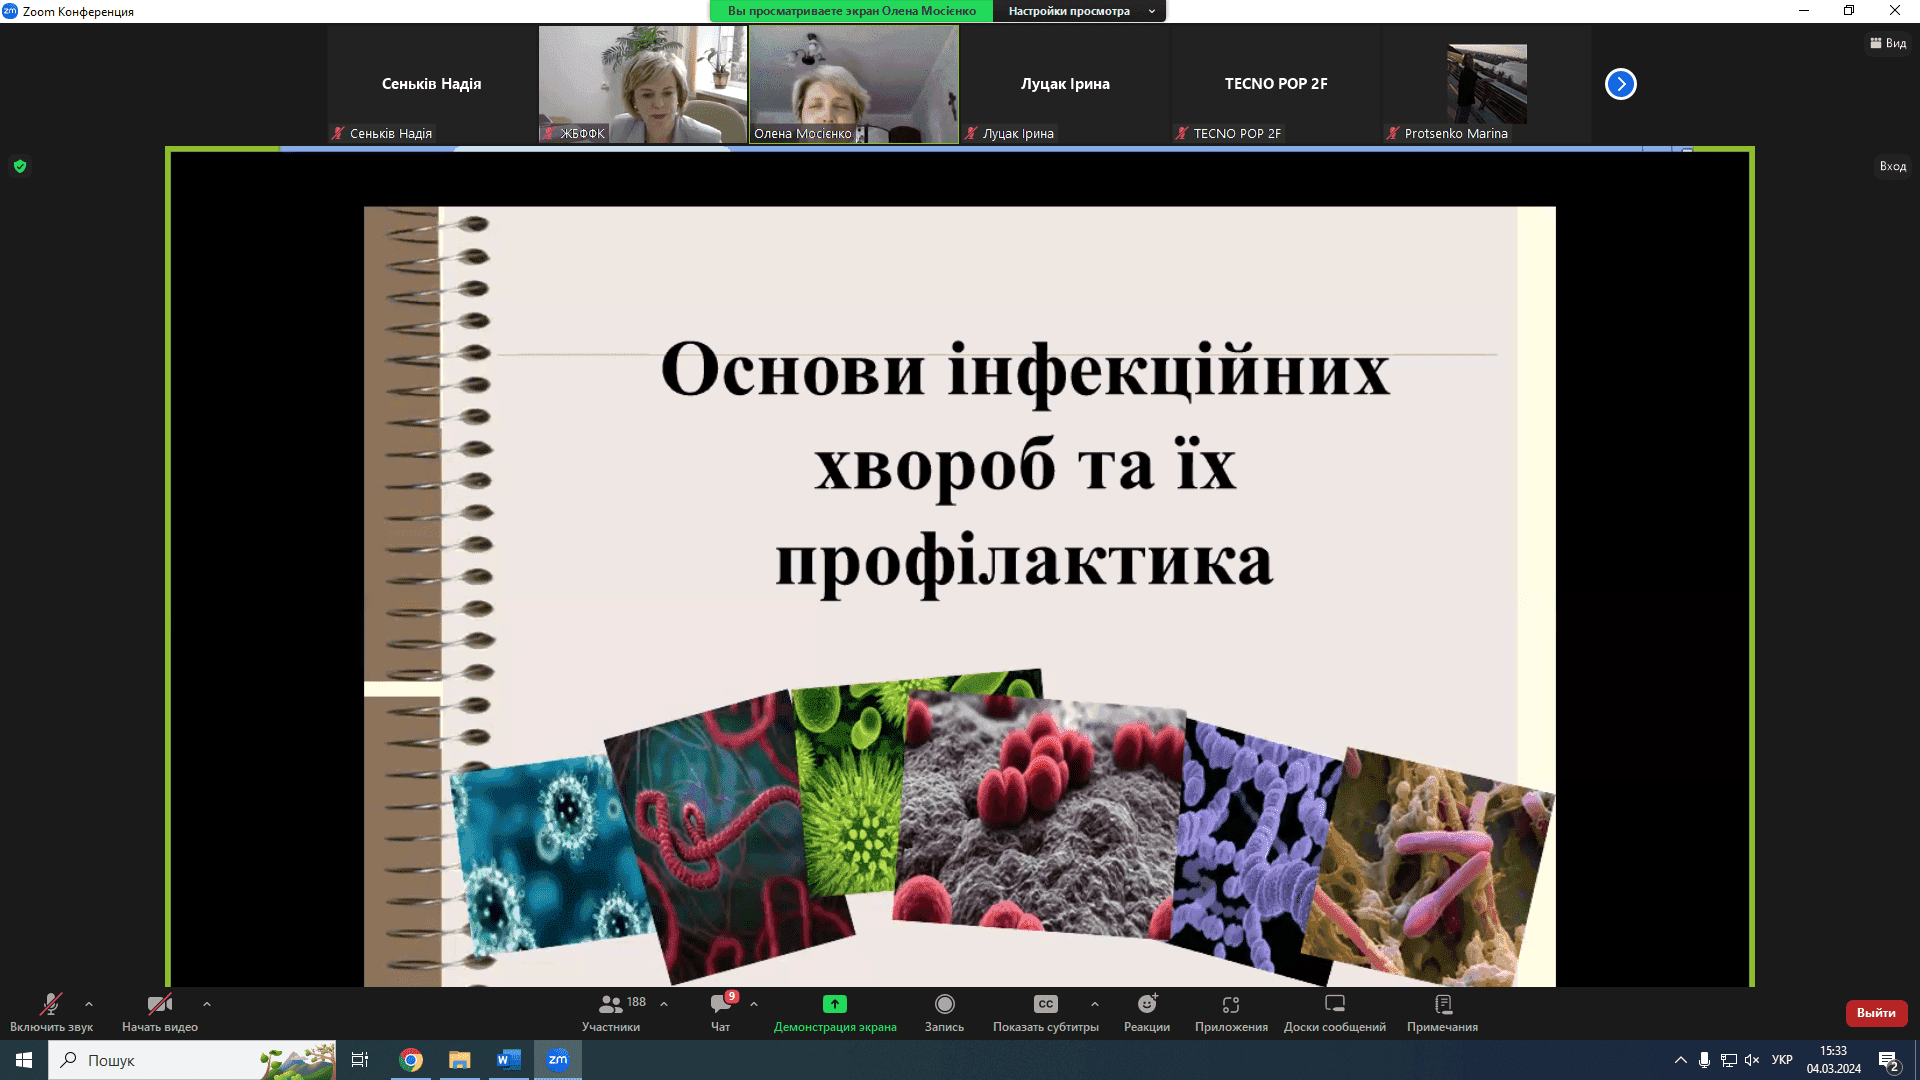Start recording with Запись button
1920x1080 pixels.
(x=944, y=1012)
